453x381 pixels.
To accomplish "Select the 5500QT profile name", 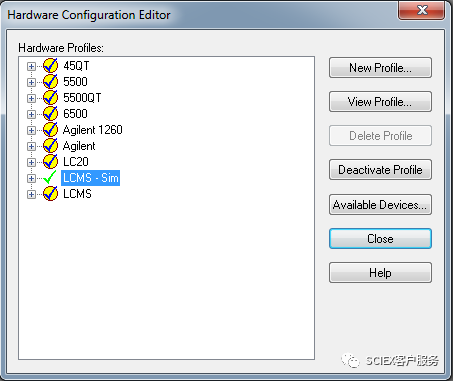I will pyautogui.click(x=82, y=98).
